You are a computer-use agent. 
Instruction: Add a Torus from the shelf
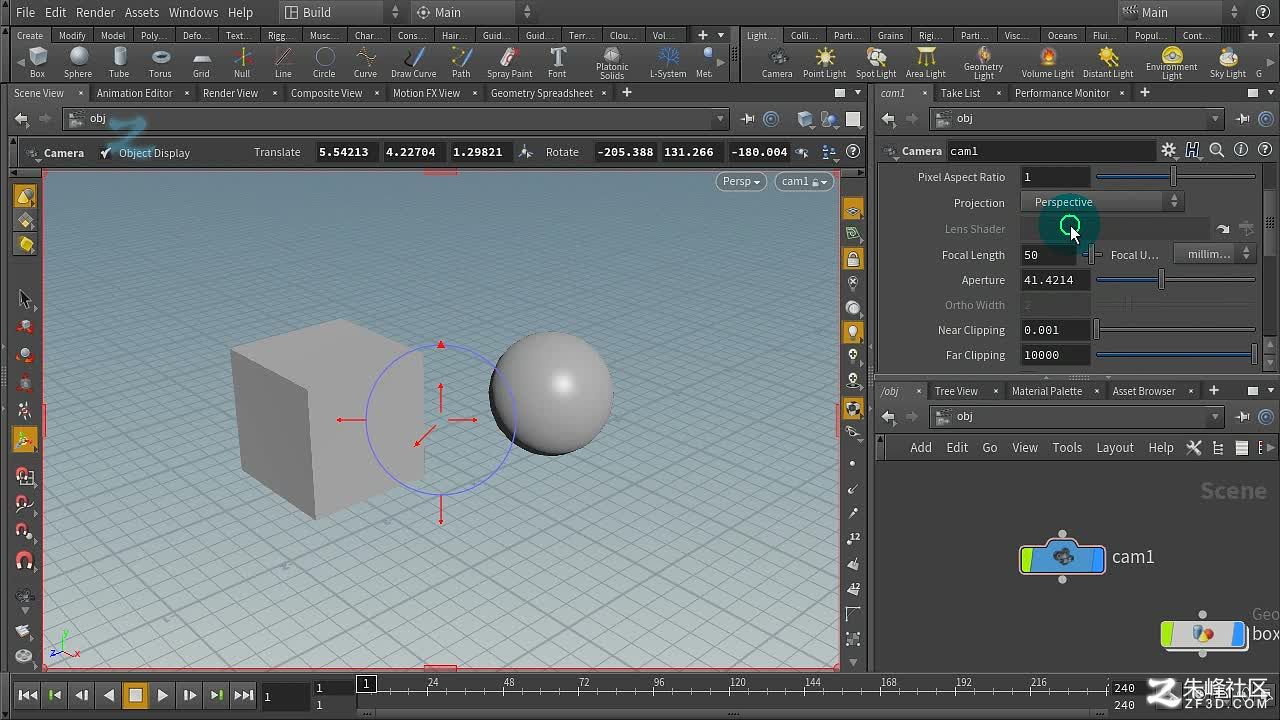pyautogui.click(x=160, y=62)
